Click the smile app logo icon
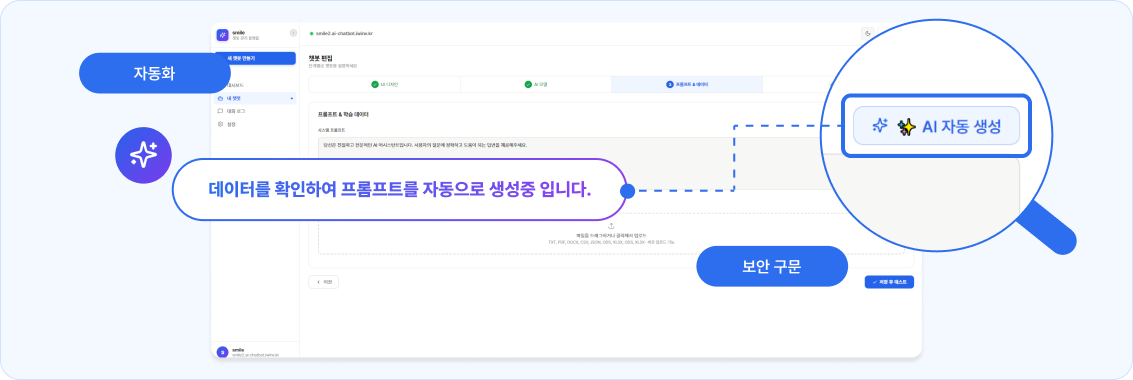The height and width of the screenshot is (380, 1133). (223, 35)
